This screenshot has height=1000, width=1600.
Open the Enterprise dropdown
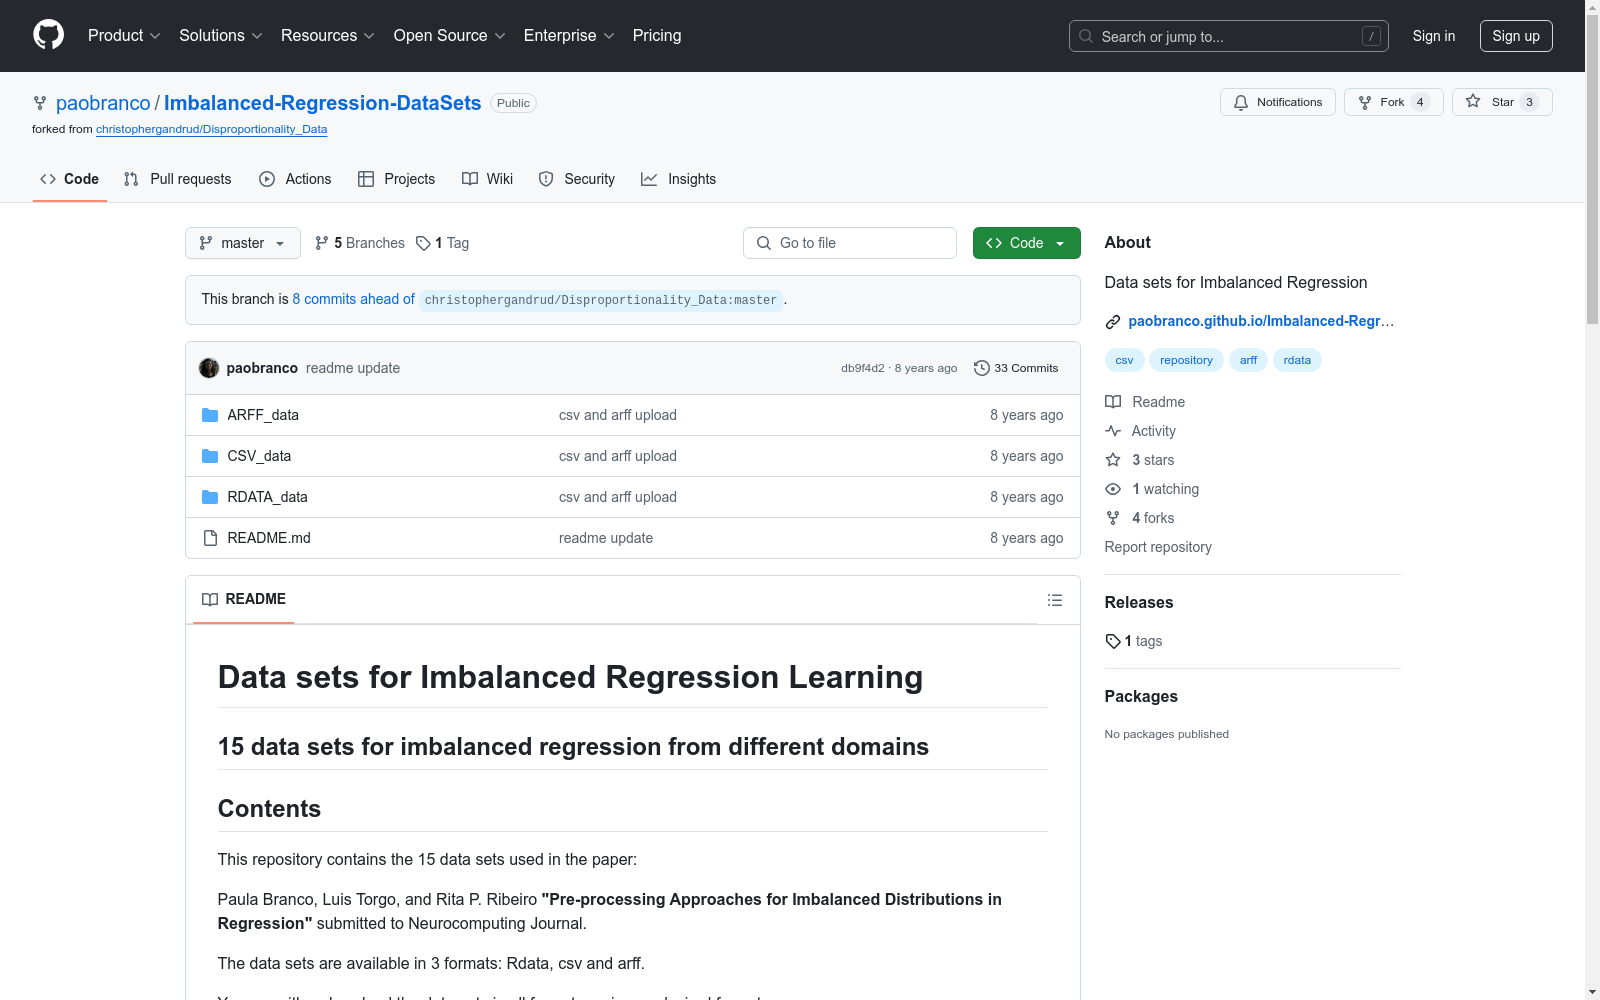(569, 36)
